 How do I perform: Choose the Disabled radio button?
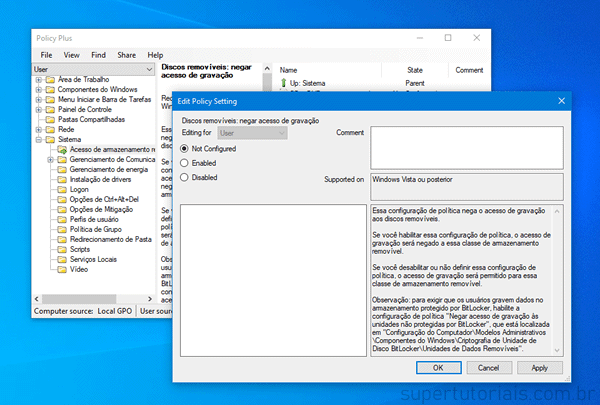coord(184,178)
